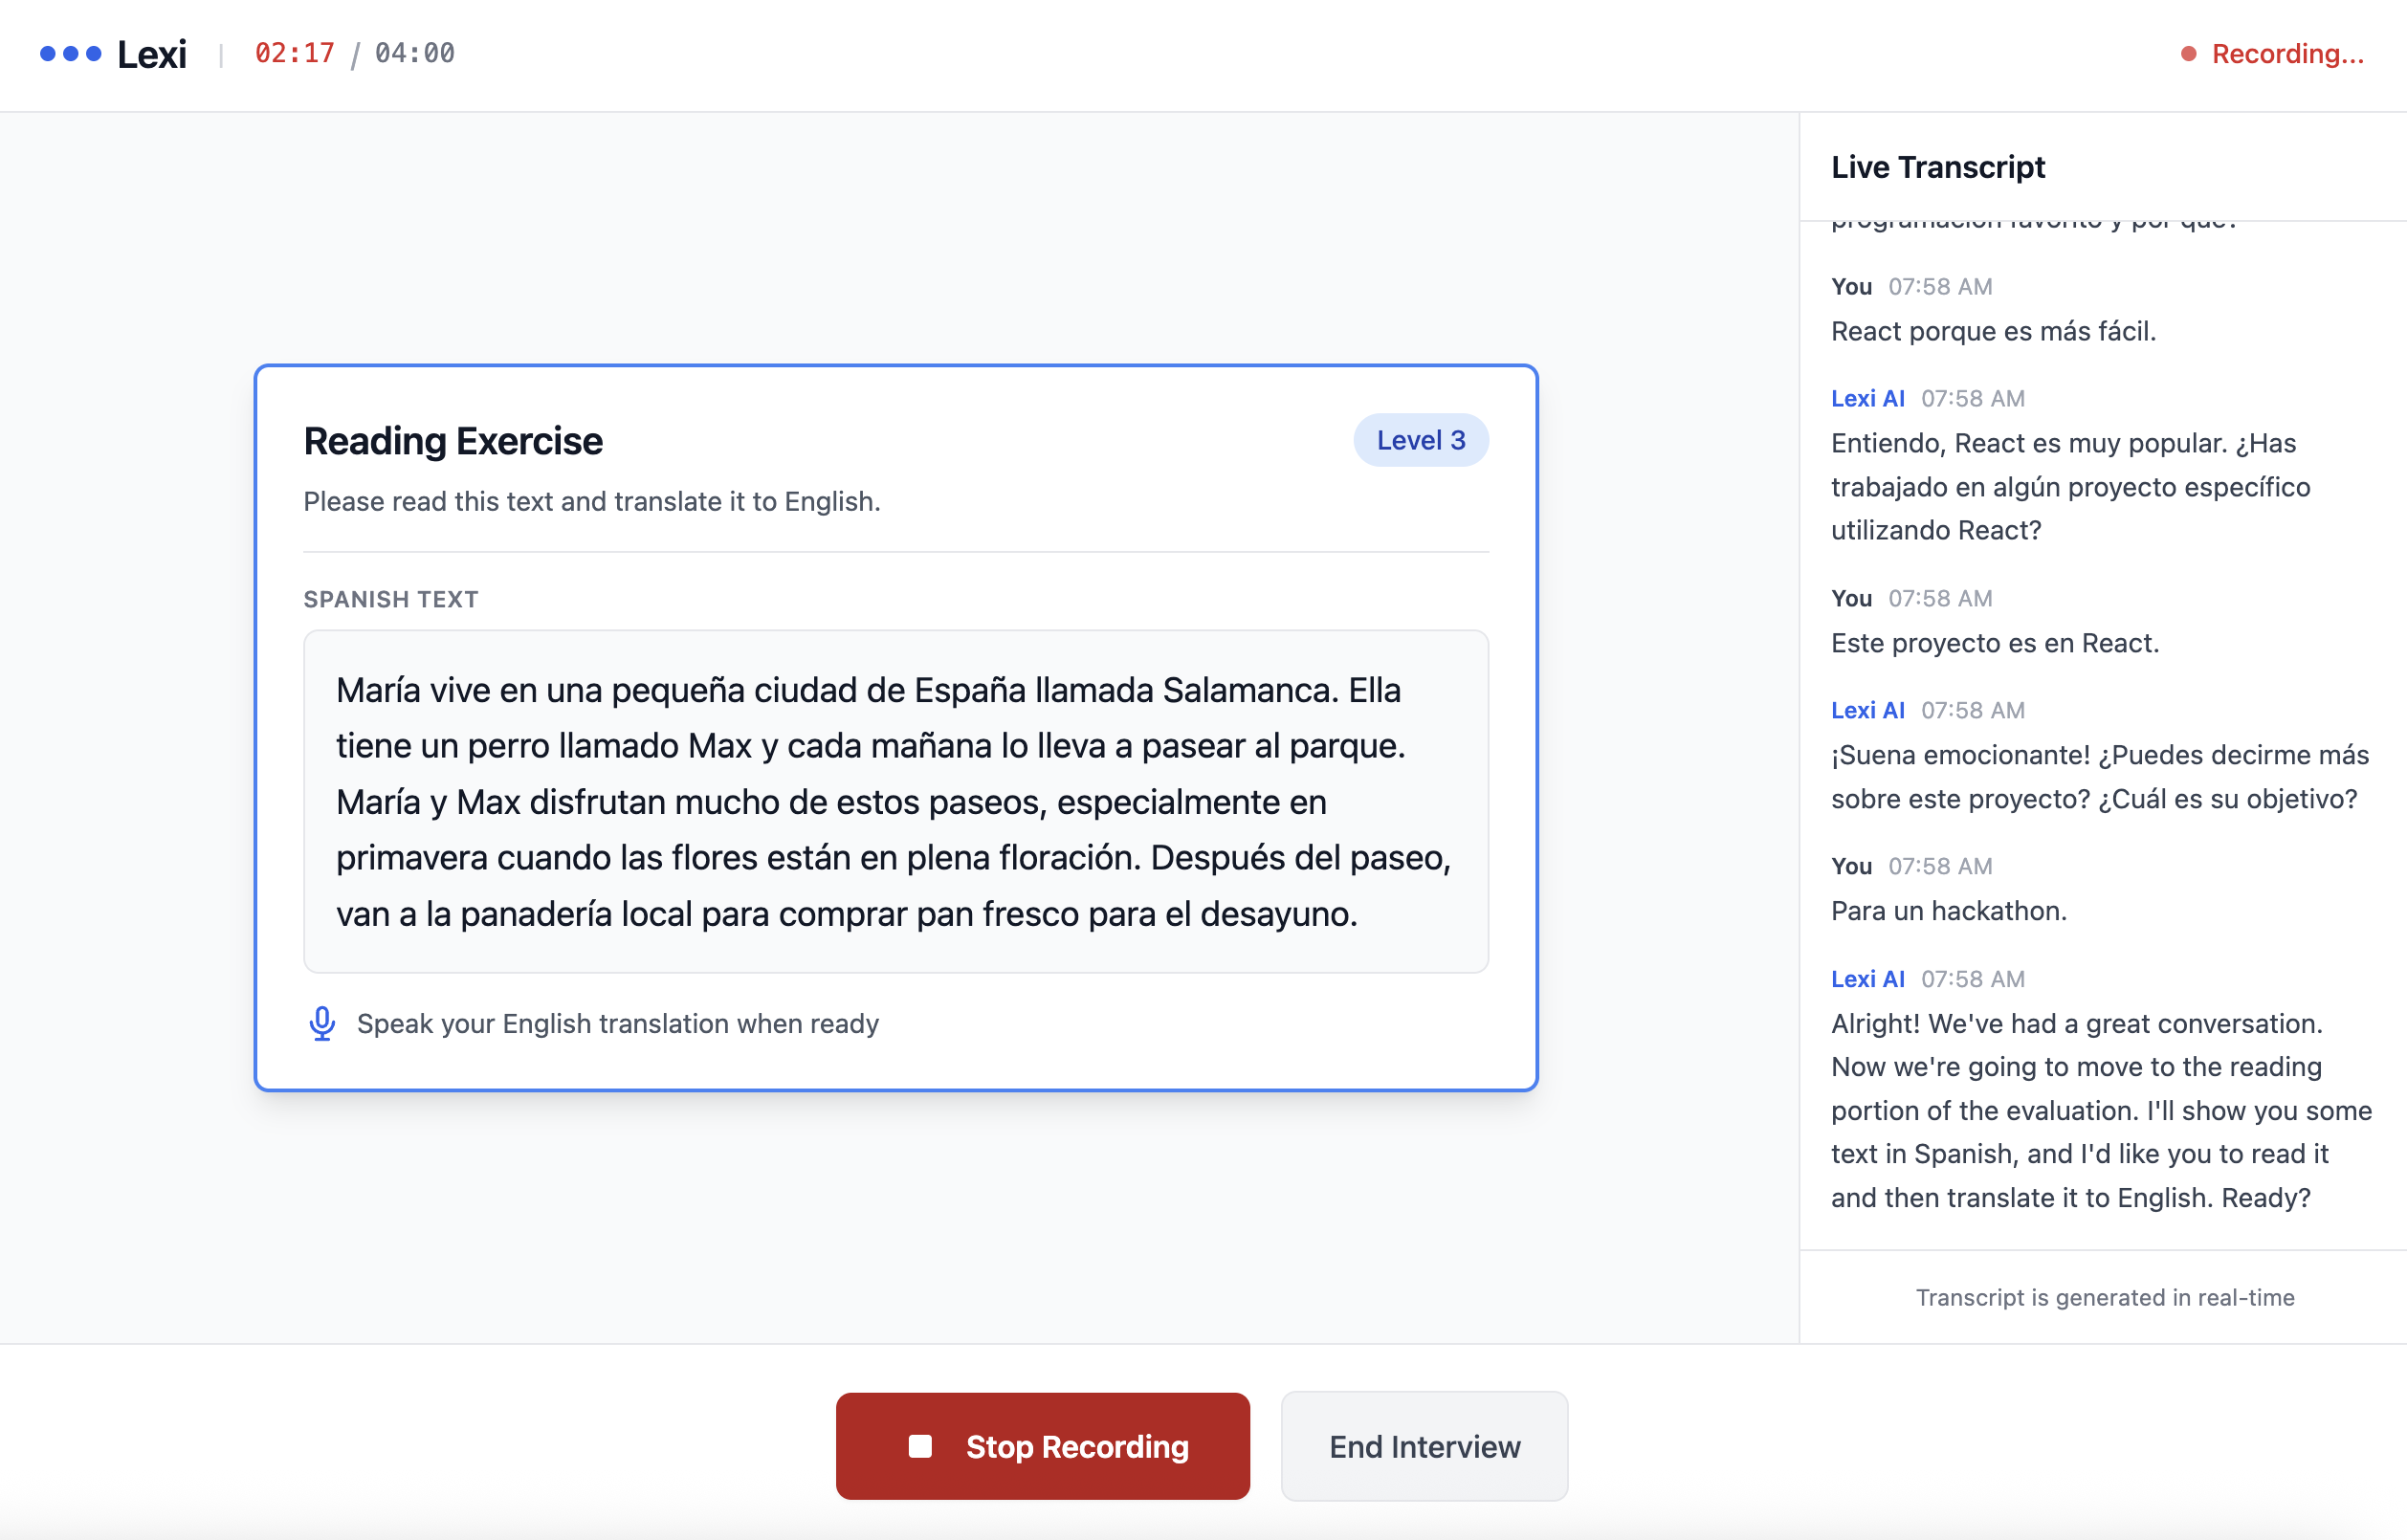2407x1540 pixels.
Task: Click the Reading Exercise title
Action: click(453, 441)
